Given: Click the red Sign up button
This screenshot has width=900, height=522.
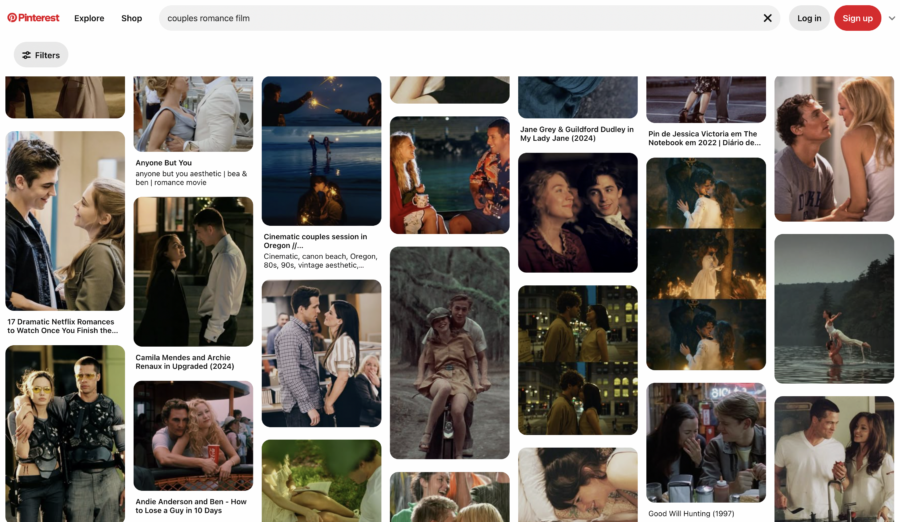Looking at the screenshot, I should (x=858, y=18).
